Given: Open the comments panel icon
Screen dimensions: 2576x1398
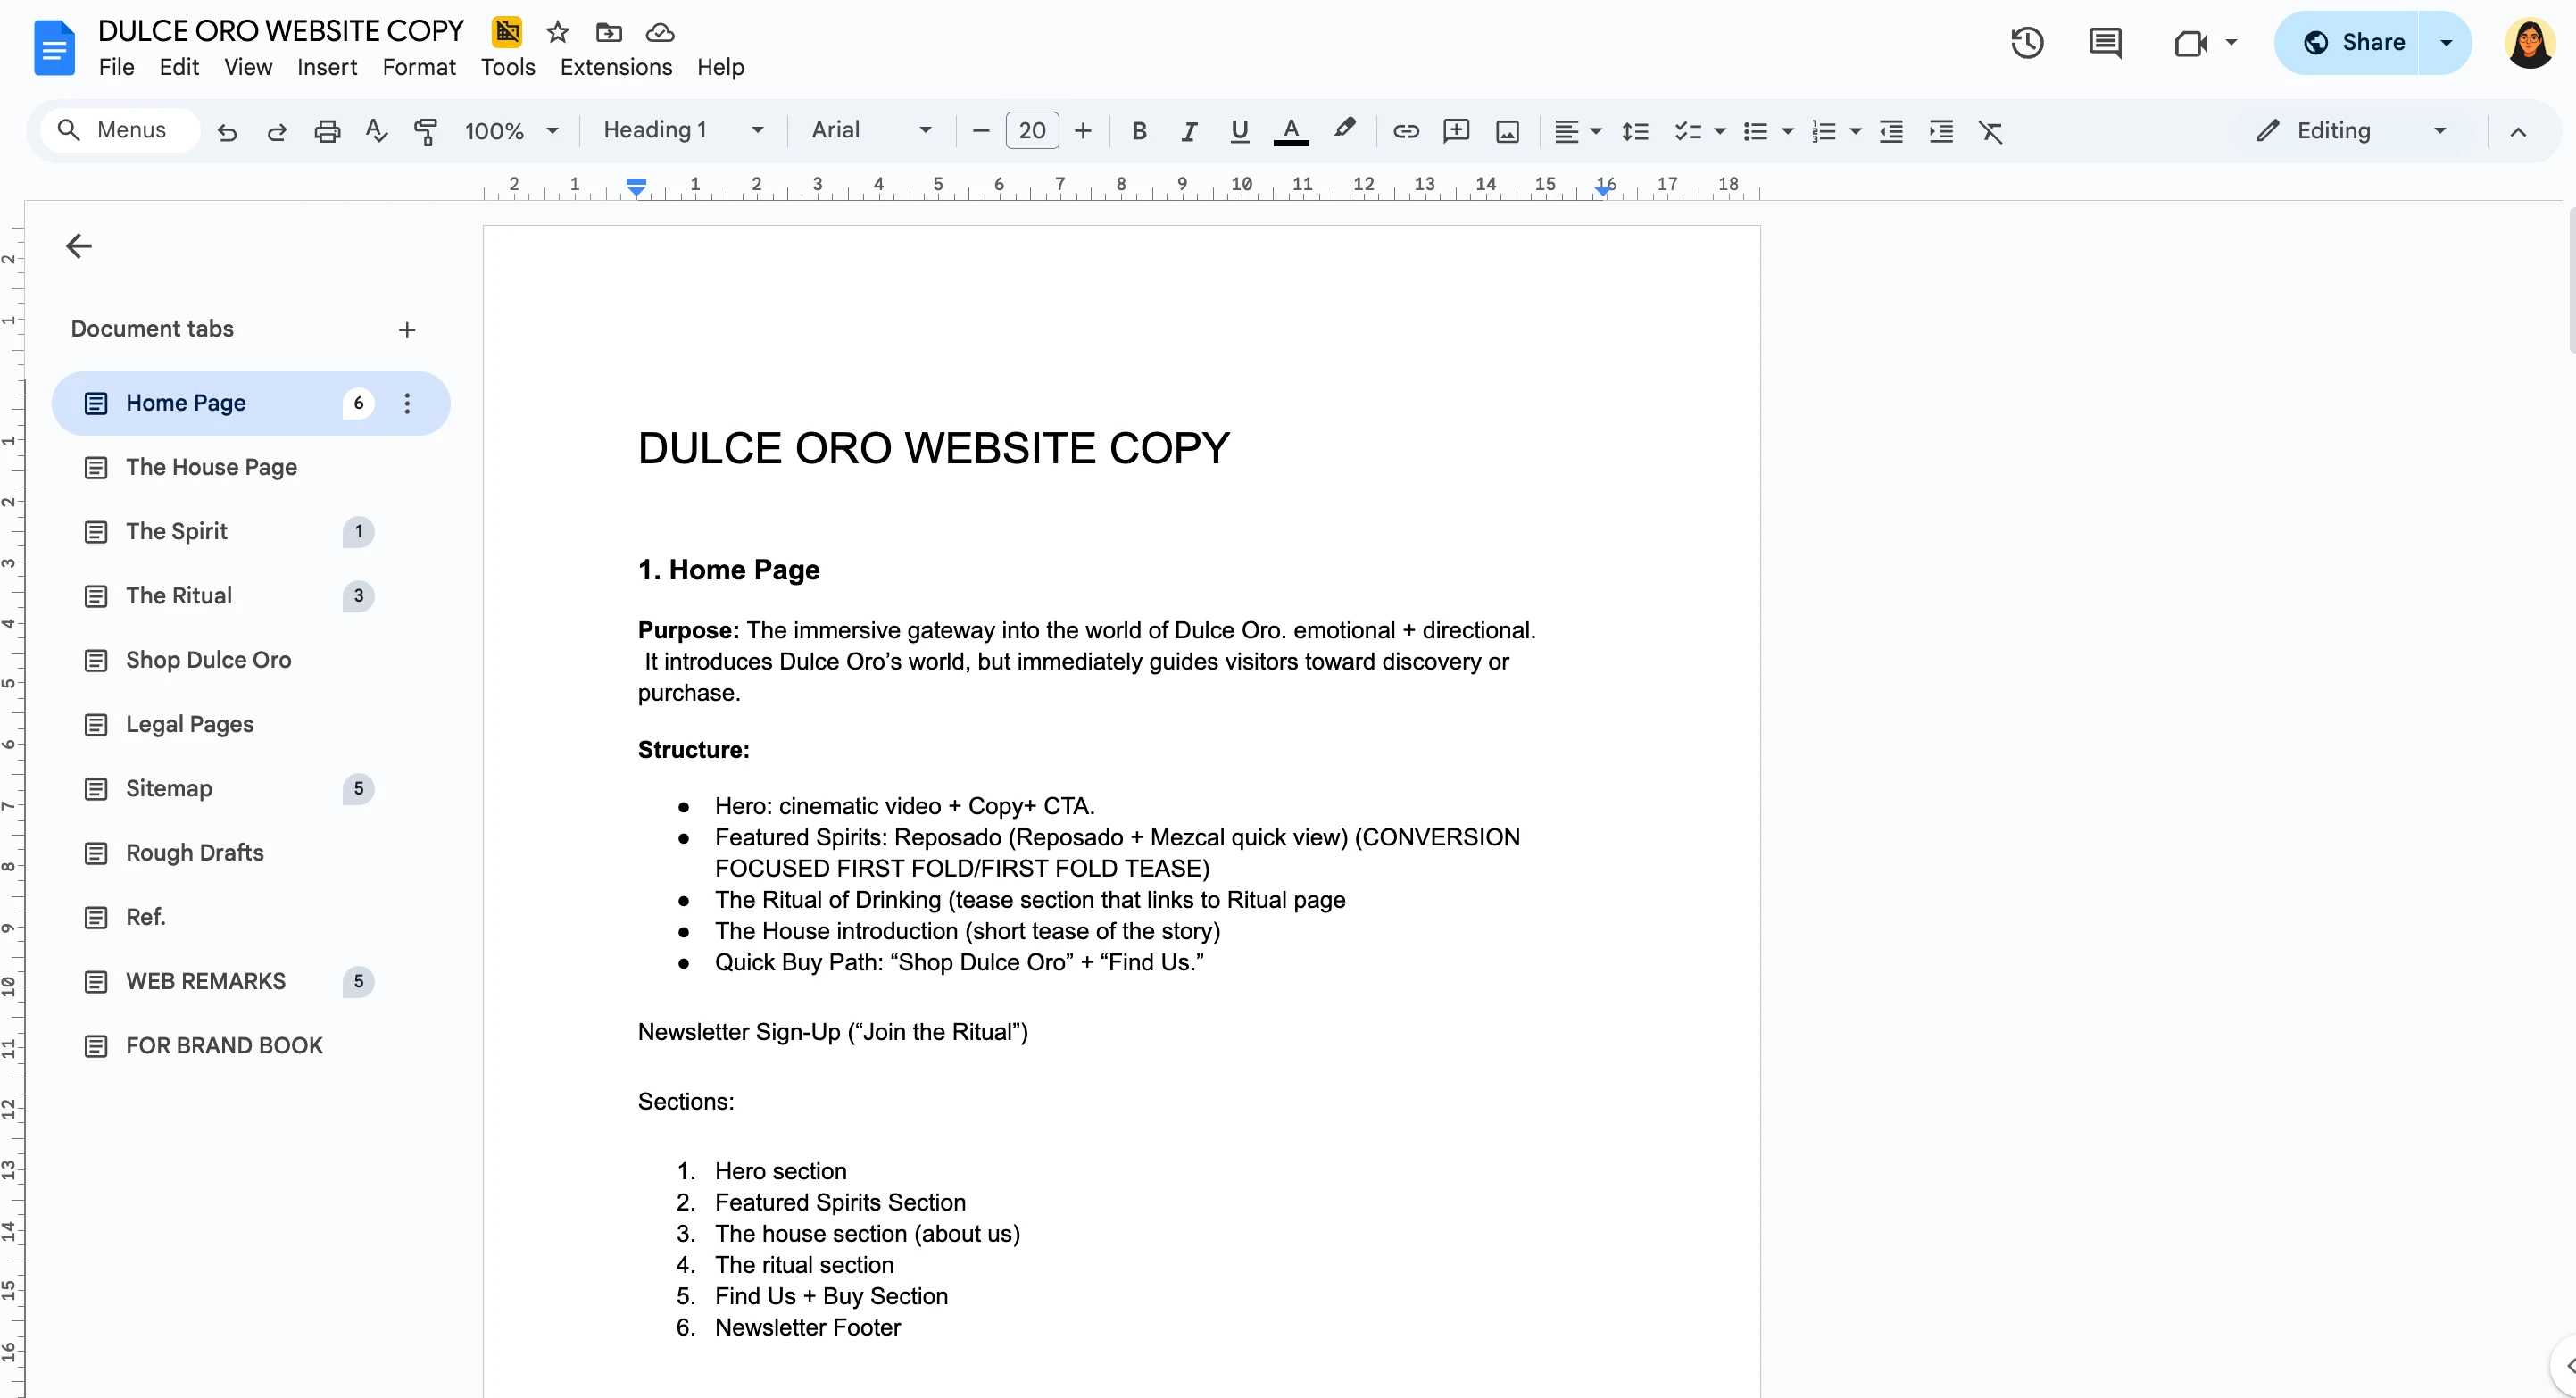Looking at the screenshot, I should coord(2105,43).
